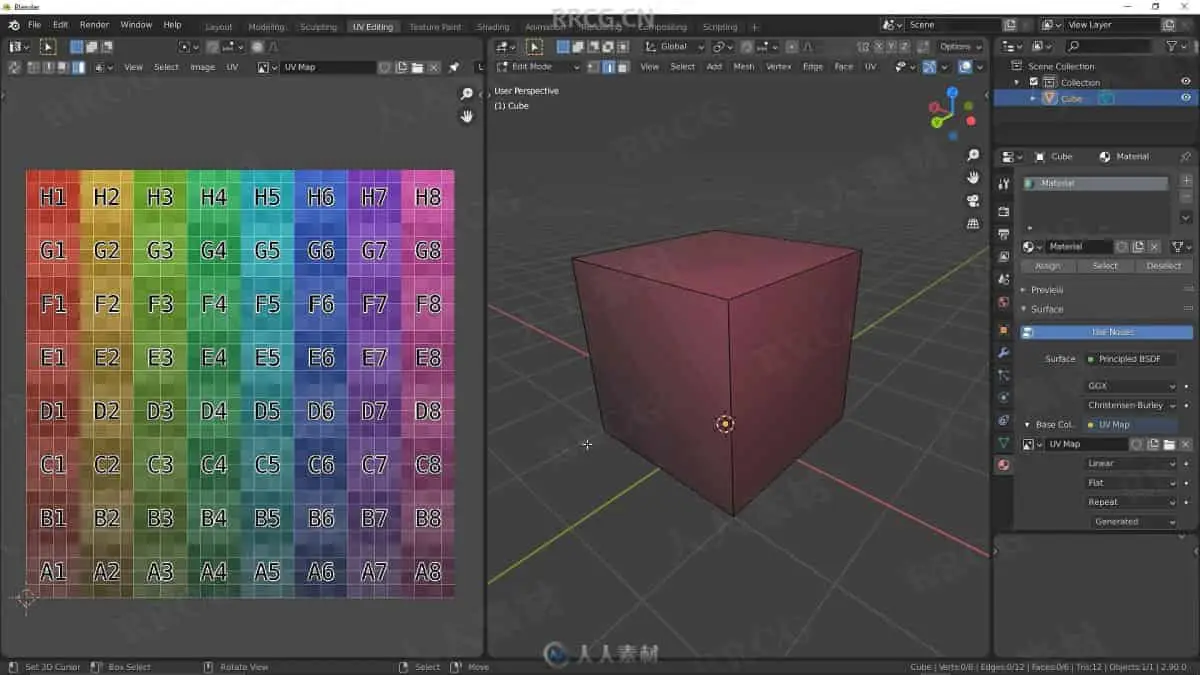
Task: Open image folder icon in UV editor header
Action: [417, 67]
